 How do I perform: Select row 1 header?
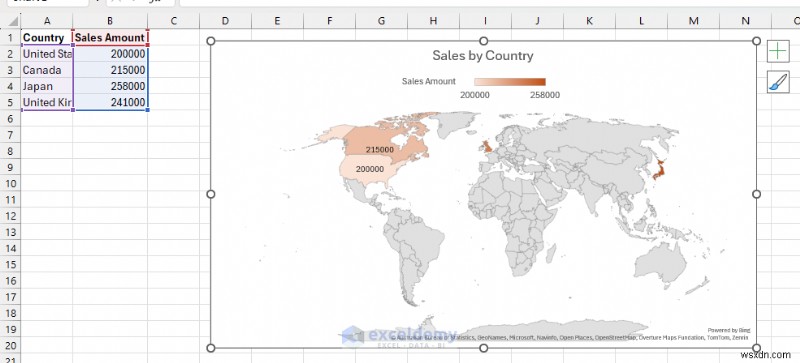click(x=10, y=37)
